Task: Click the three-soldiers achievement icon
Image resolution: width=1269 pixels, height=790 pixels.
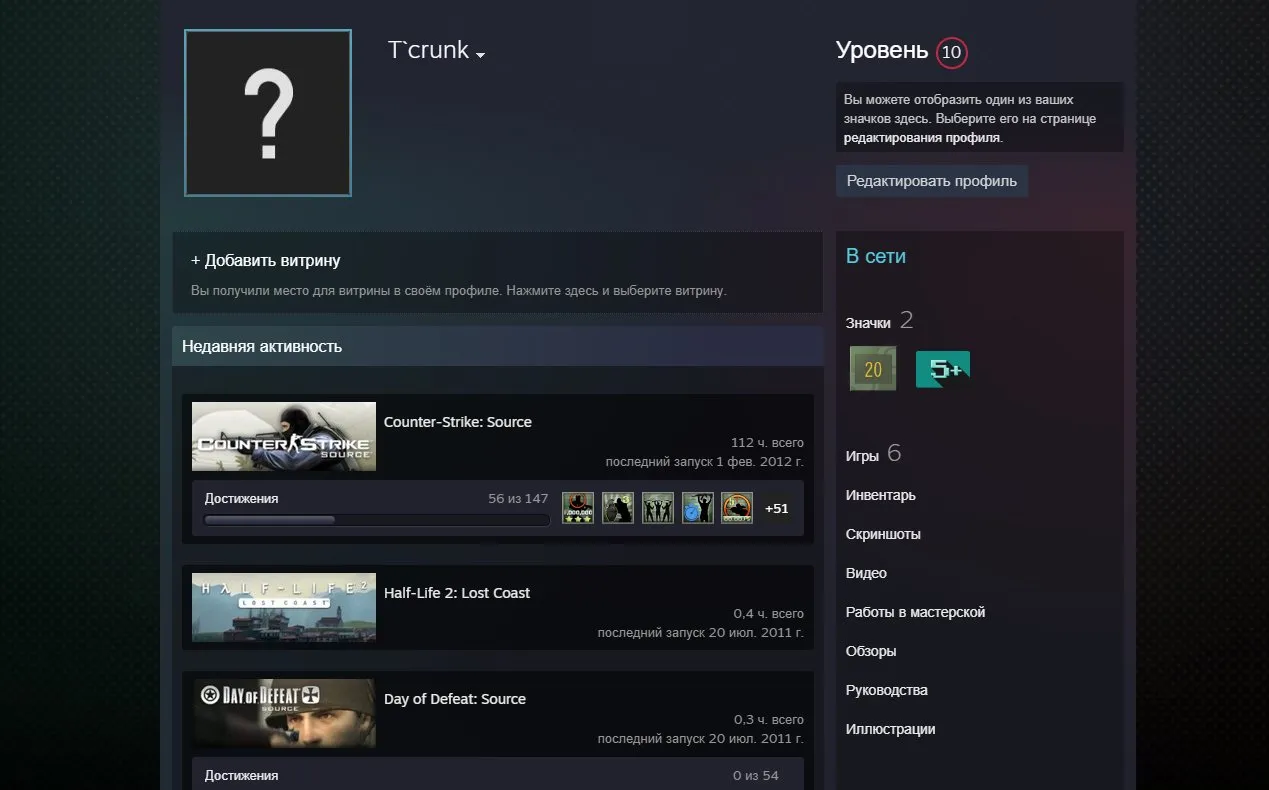Action: coord(658,508)
